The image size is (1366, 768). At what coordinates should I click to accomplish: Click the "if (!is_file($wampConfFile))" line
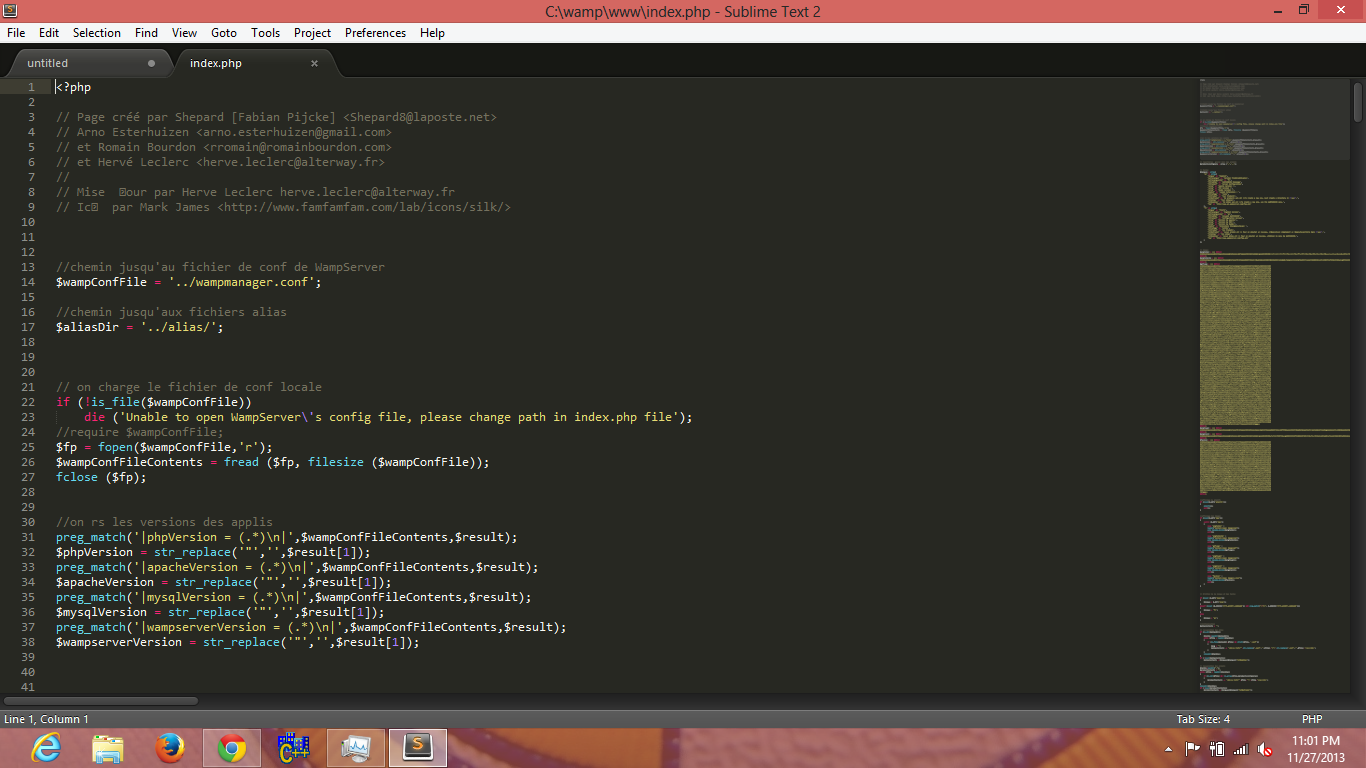[153, 402]
